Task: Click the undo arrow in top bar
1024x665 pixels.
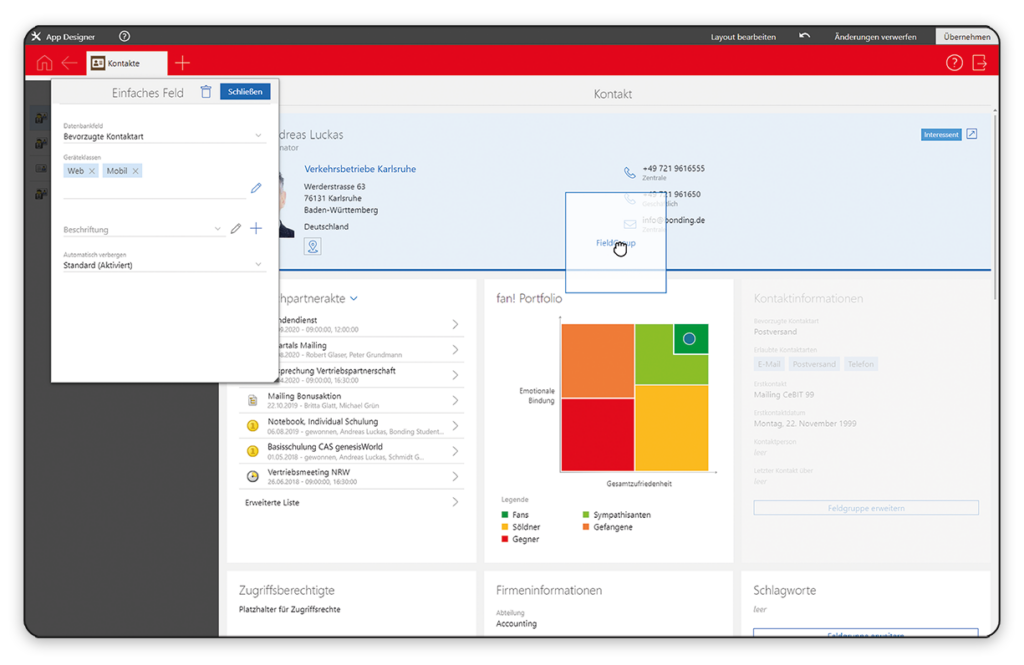Action: point(804,36)
